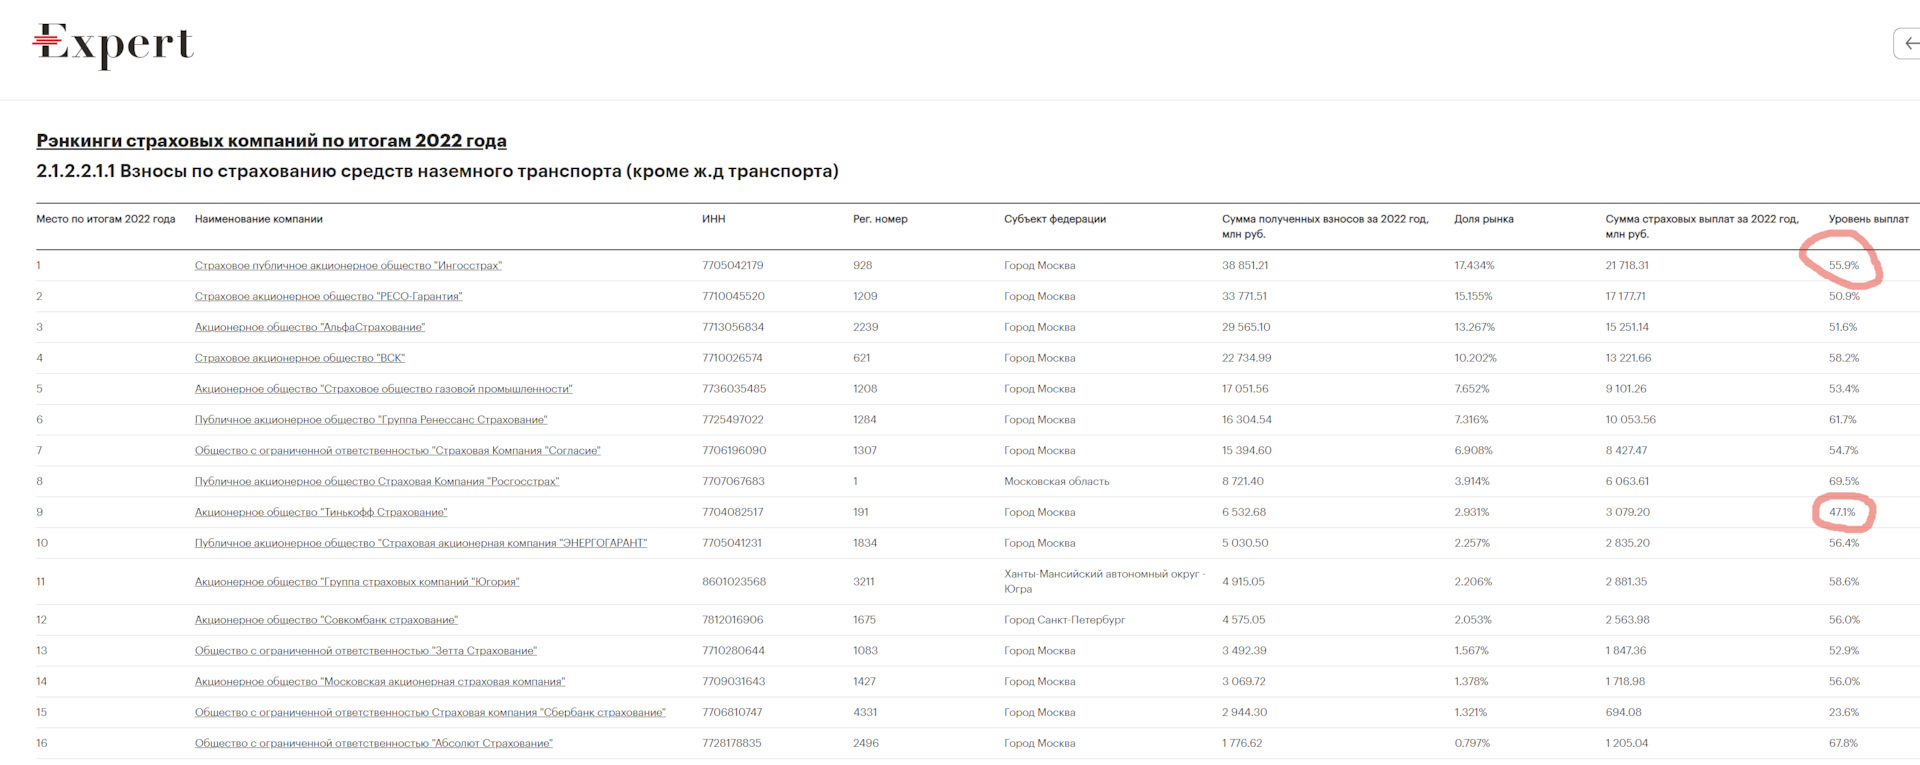Viewport: 1920px width, 765px height.
Task: Open the Югория company link
Action: (x=357, y=582)
